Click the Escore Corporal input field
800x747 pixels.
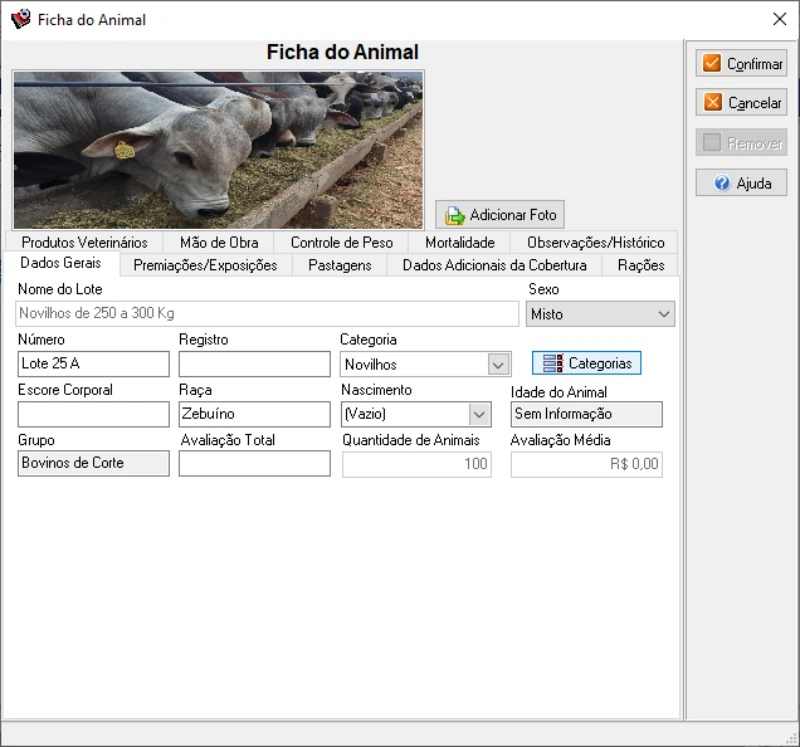coord(93,414)
